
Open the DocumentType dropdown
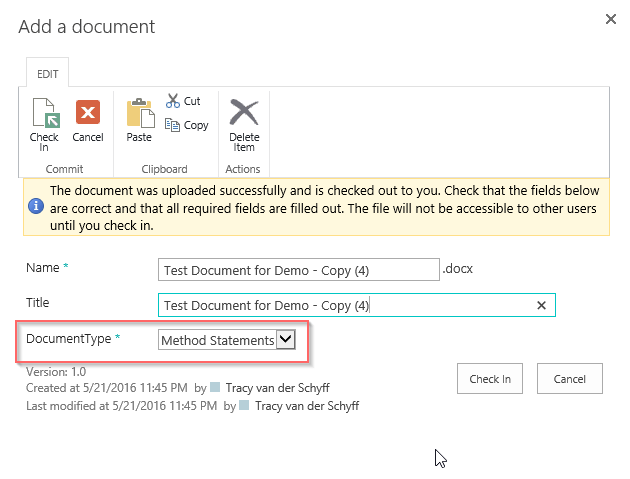coord(286,341)
